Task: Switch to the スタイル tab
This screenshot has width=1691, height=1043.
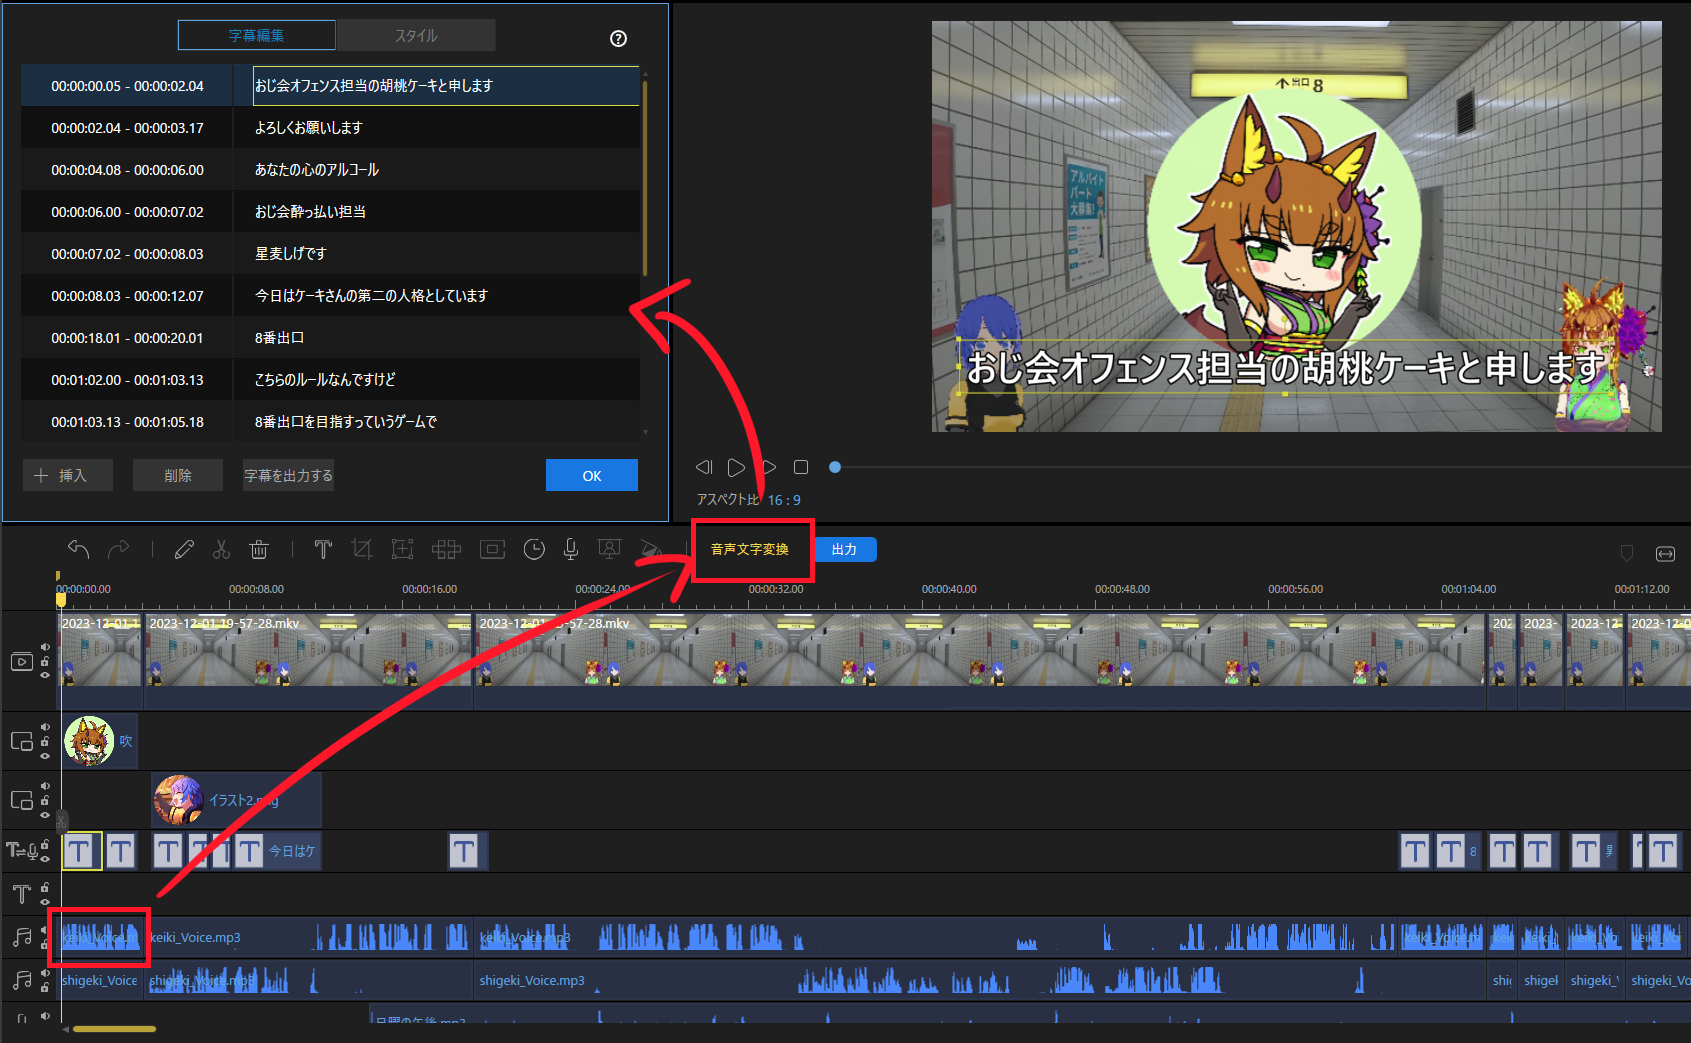Action: (416, 35)
